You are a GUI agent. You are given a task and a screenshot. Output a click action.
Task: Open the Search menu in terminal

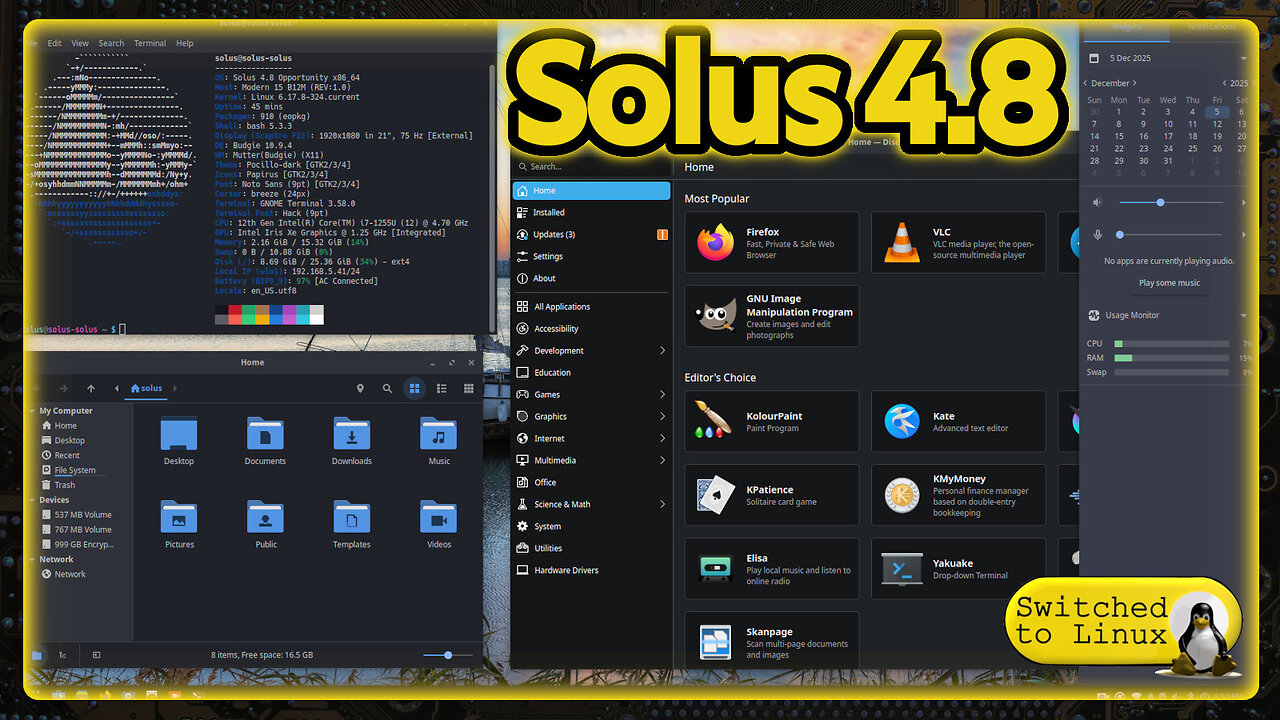point(111,43)
